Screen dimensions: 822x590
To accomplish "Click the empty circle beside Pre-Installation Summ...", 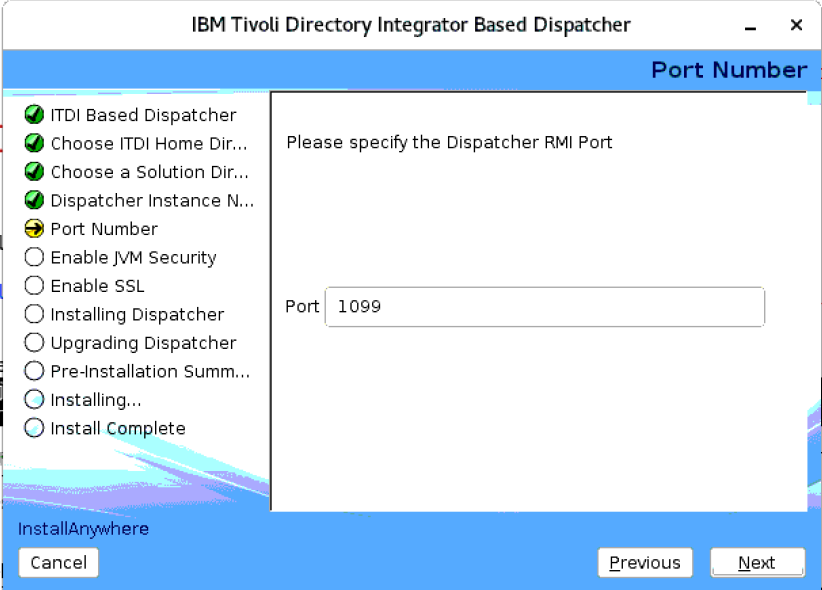I will 34,370.
